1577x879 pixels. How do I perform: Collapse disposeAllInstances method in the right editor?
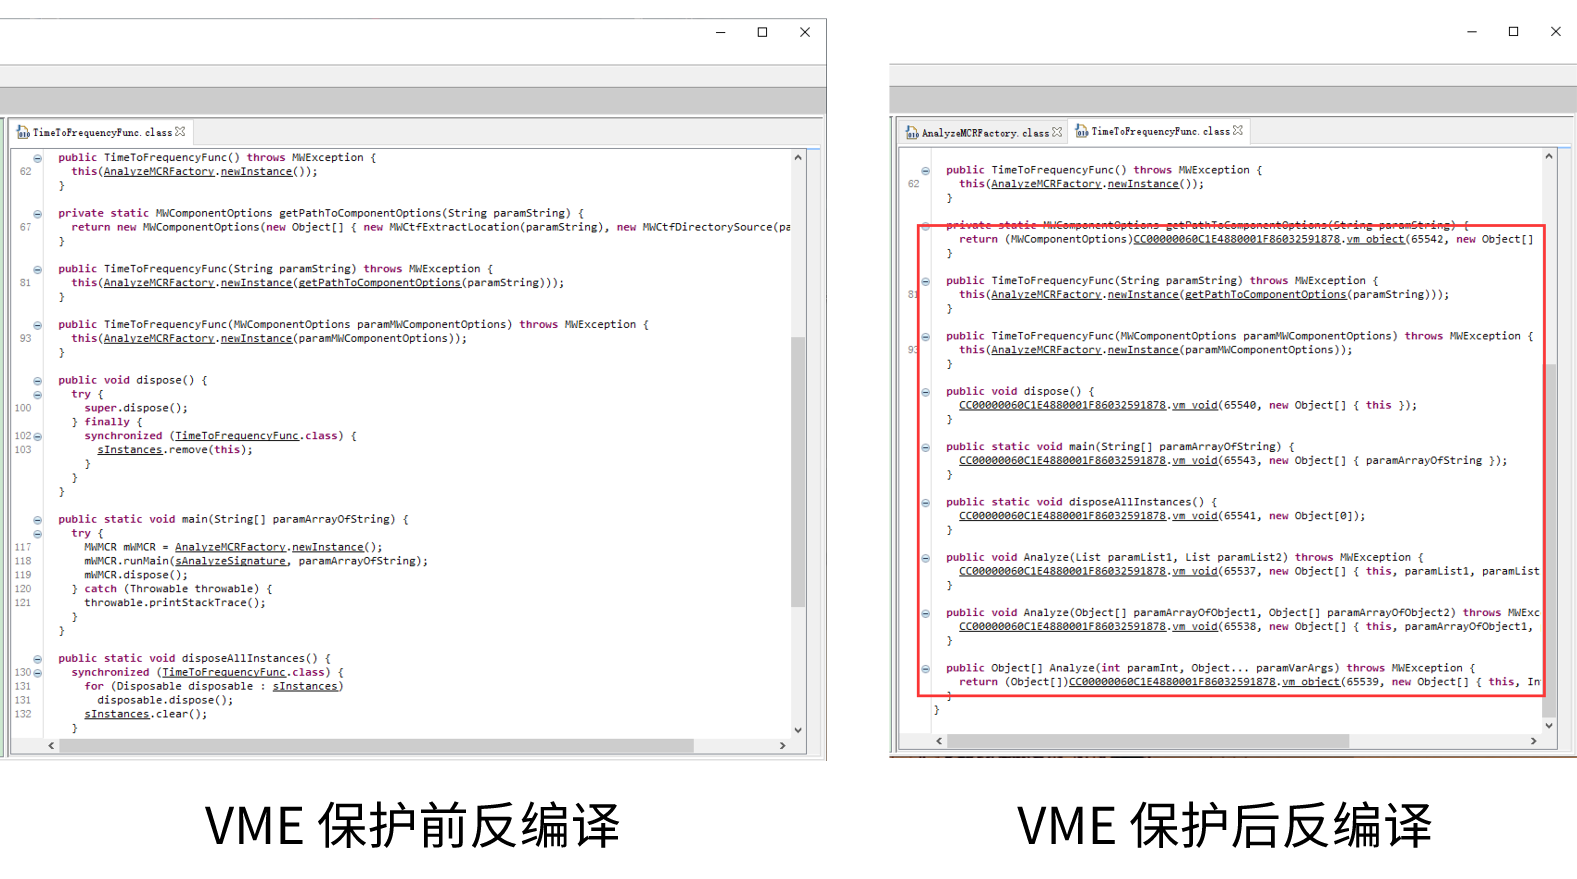tap(925, 503)
